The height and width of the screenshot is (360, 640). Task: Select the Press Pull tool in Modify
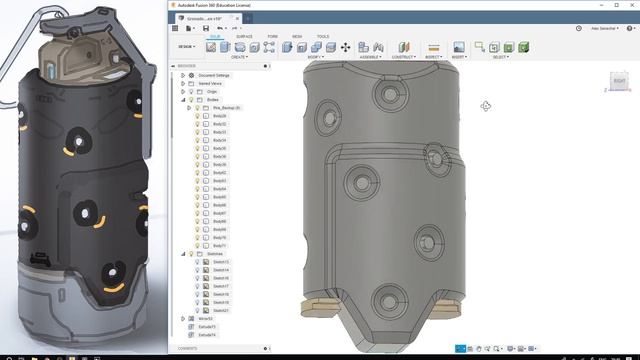pos(287,47)
